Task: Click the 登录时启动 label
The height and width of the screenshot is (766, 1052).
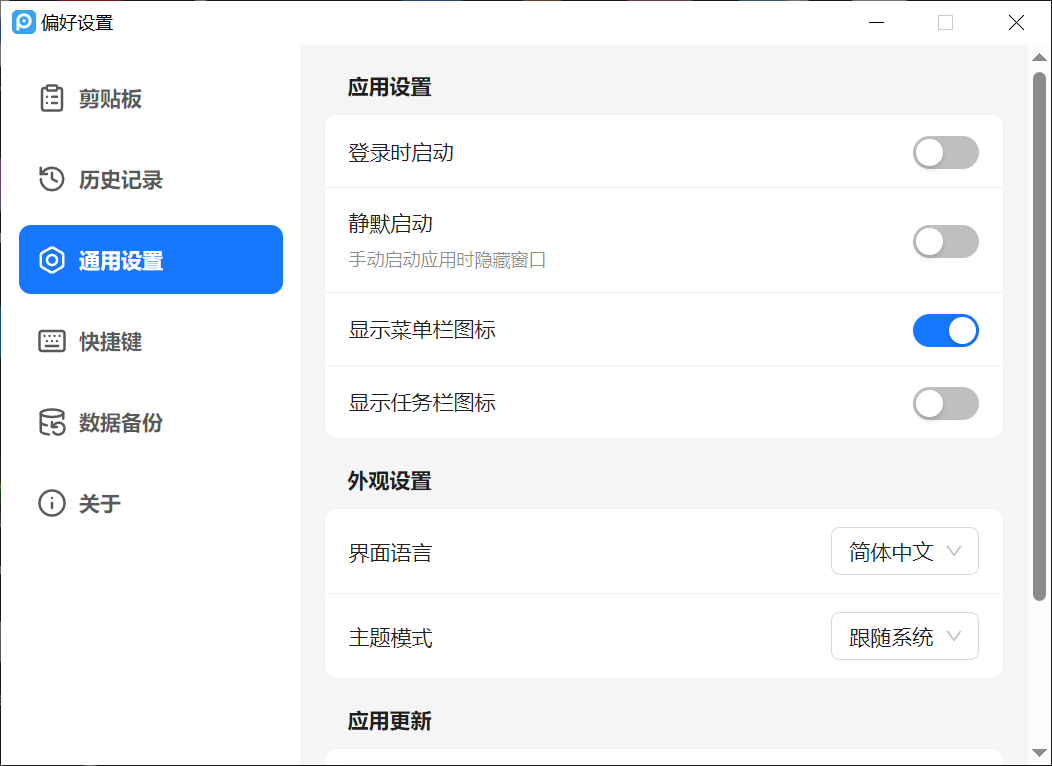Action: (401, 153)
